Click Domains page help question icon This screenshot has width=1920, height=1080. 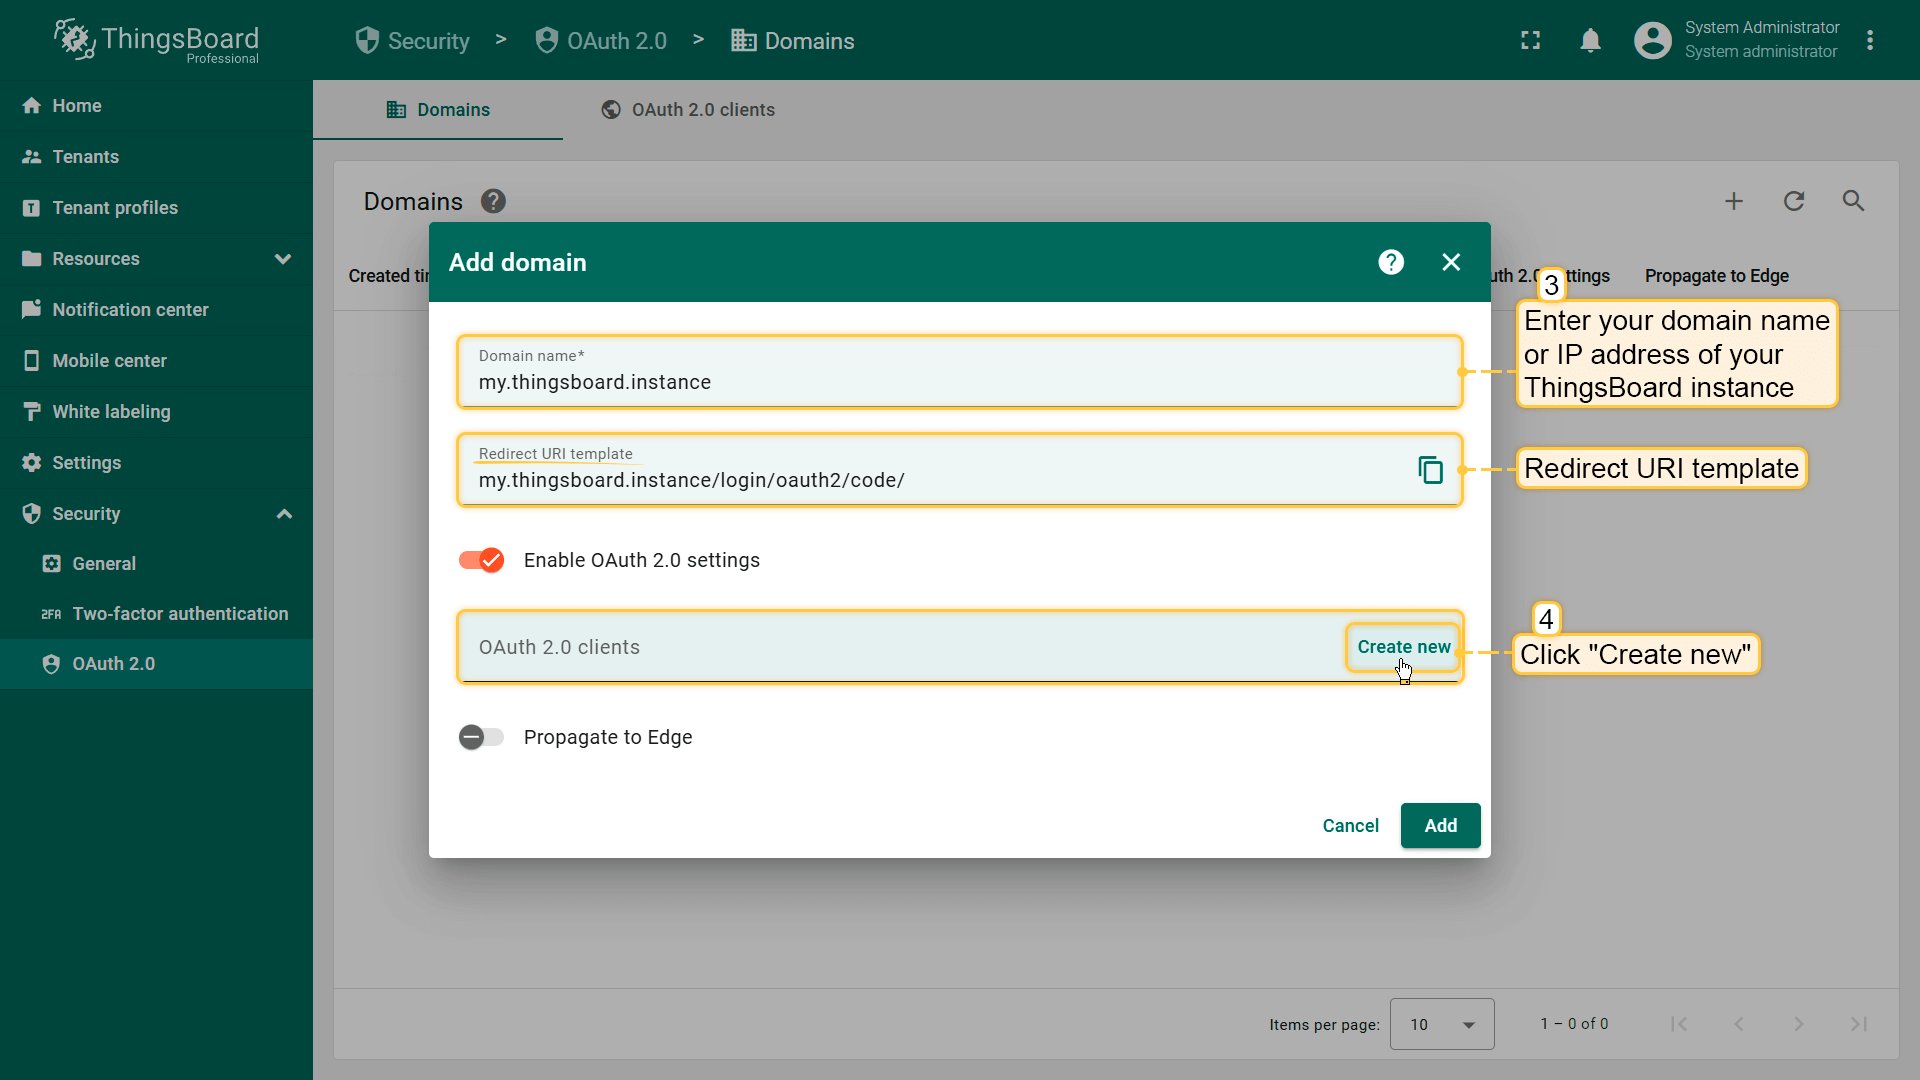493,202
